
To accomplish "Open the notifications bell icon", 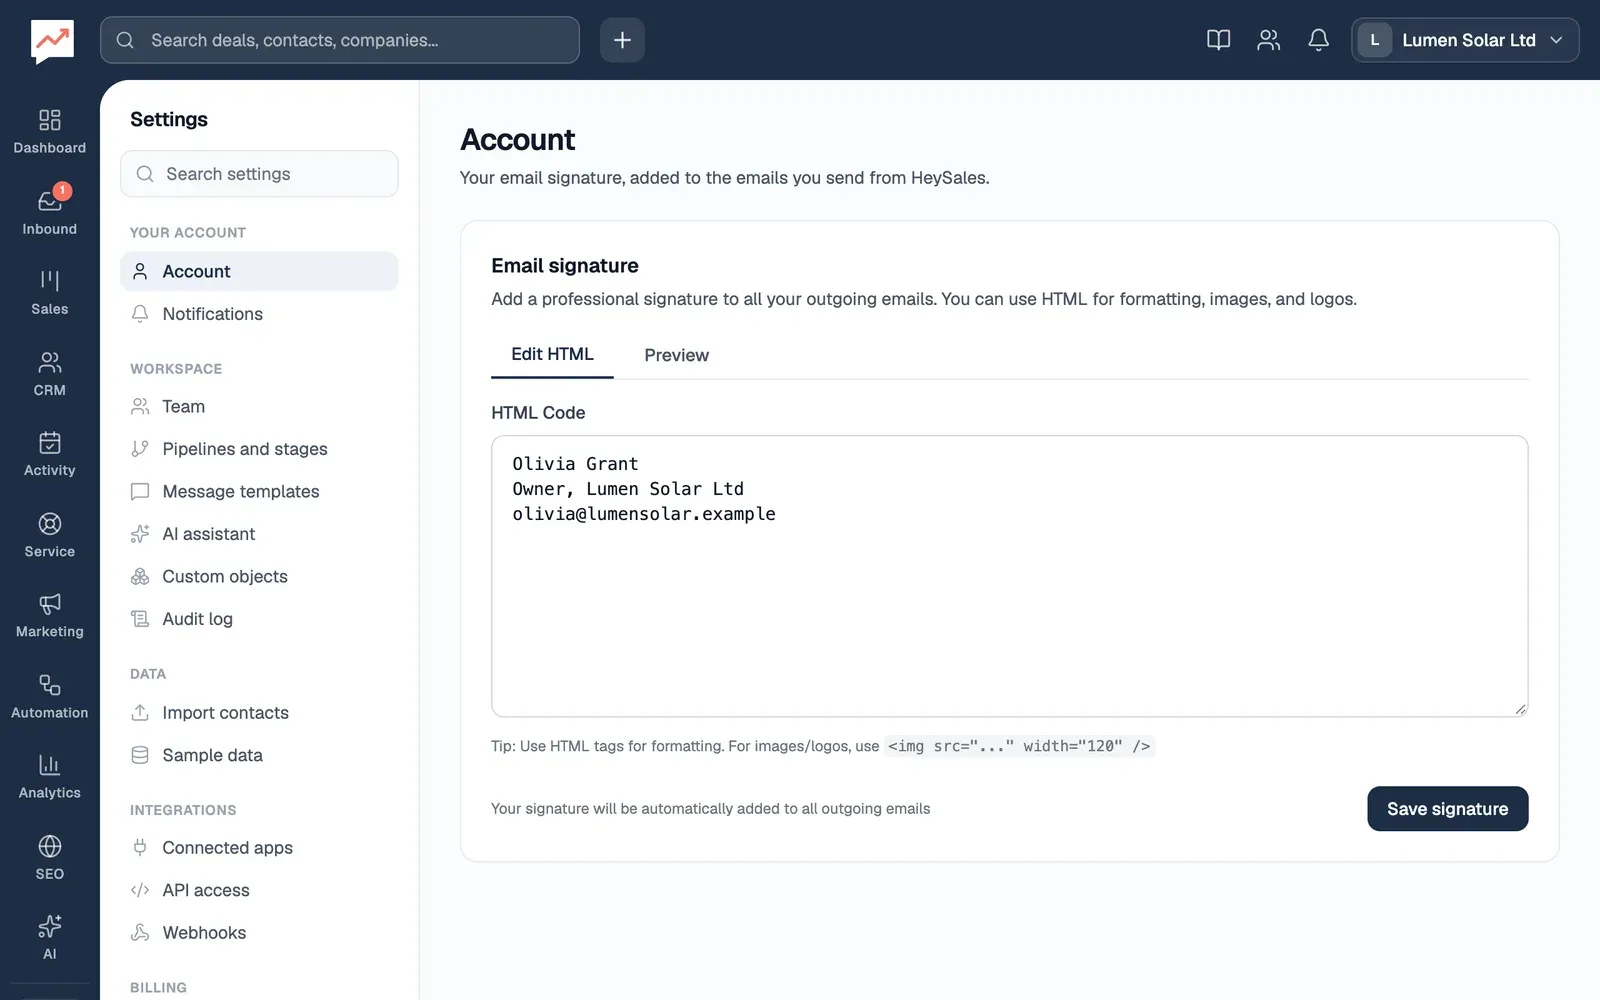I will point(1318,40).
